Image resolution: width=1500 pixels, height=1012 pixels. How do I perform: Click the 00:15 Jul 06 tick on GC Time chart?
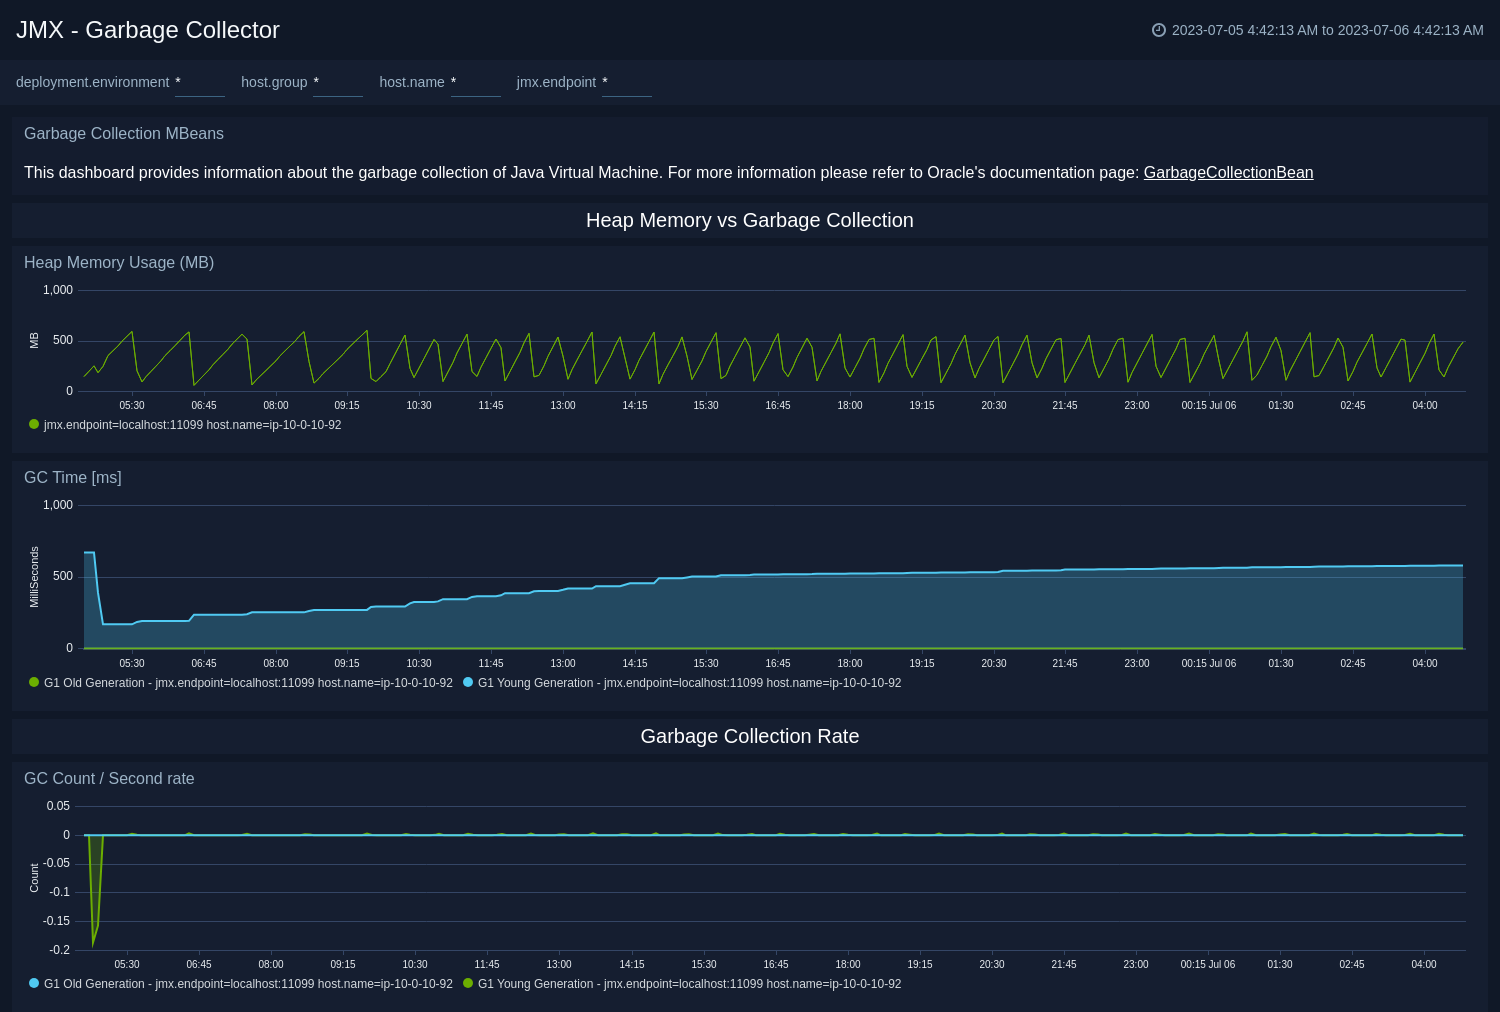pyautogui.click(x=1209, y=664)
